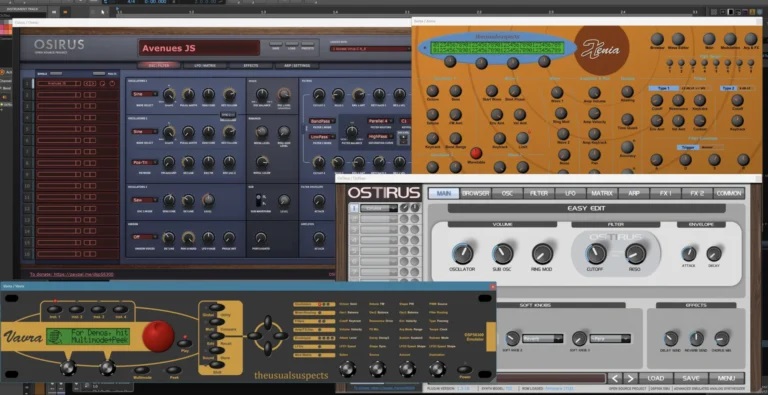Image resolution: width=768 pixels, height=395 pixels.
Task: Click the red value dial on Vavra
Action: tap(158, 336)
